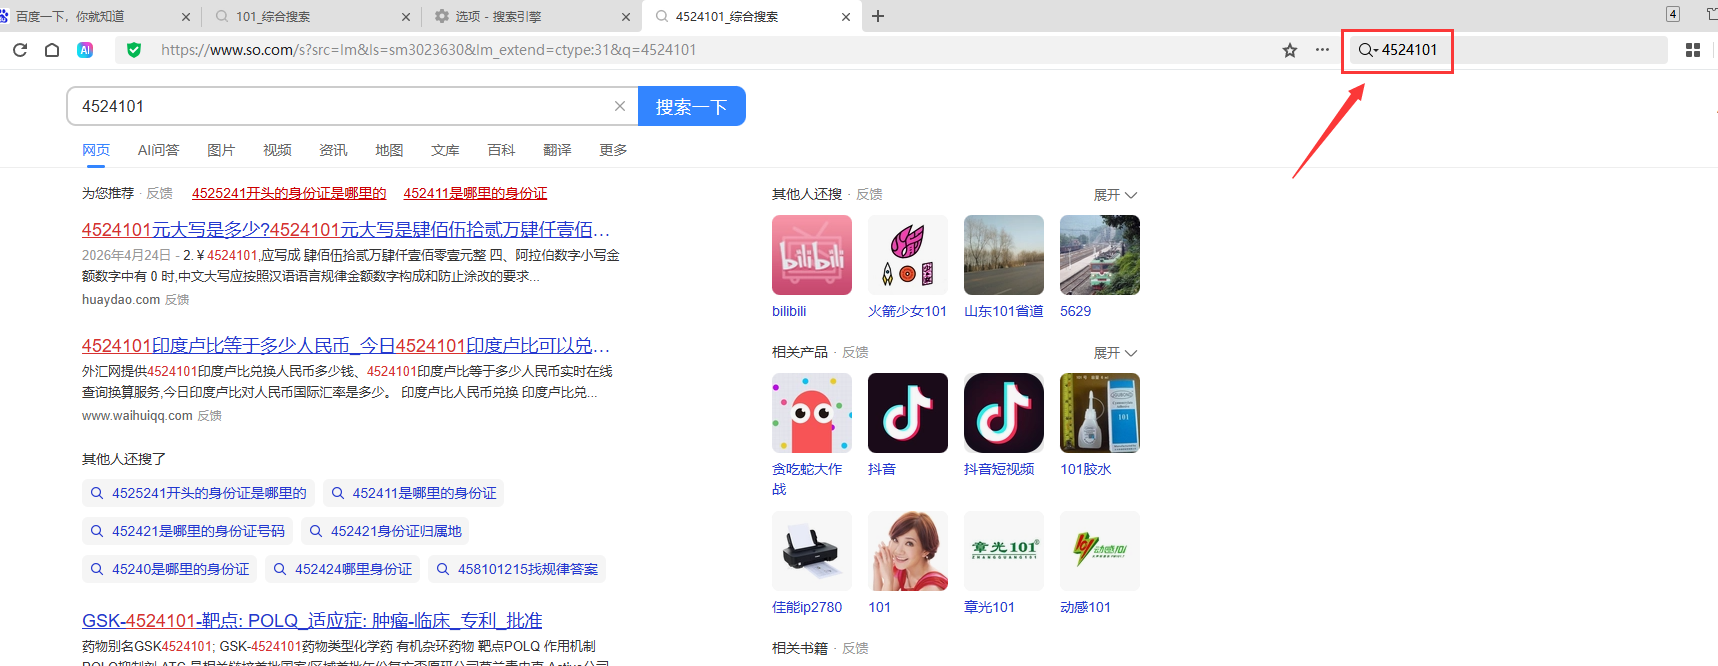Click 反馈 beside 相关书籍

[x=855, y=648]
